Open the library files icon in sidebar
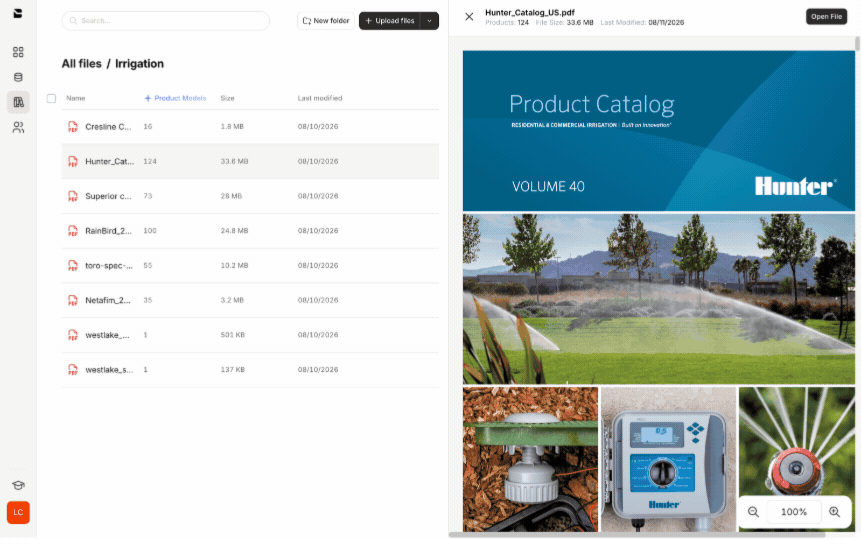Viewport: 861px width, 540px height. (18, 102)
